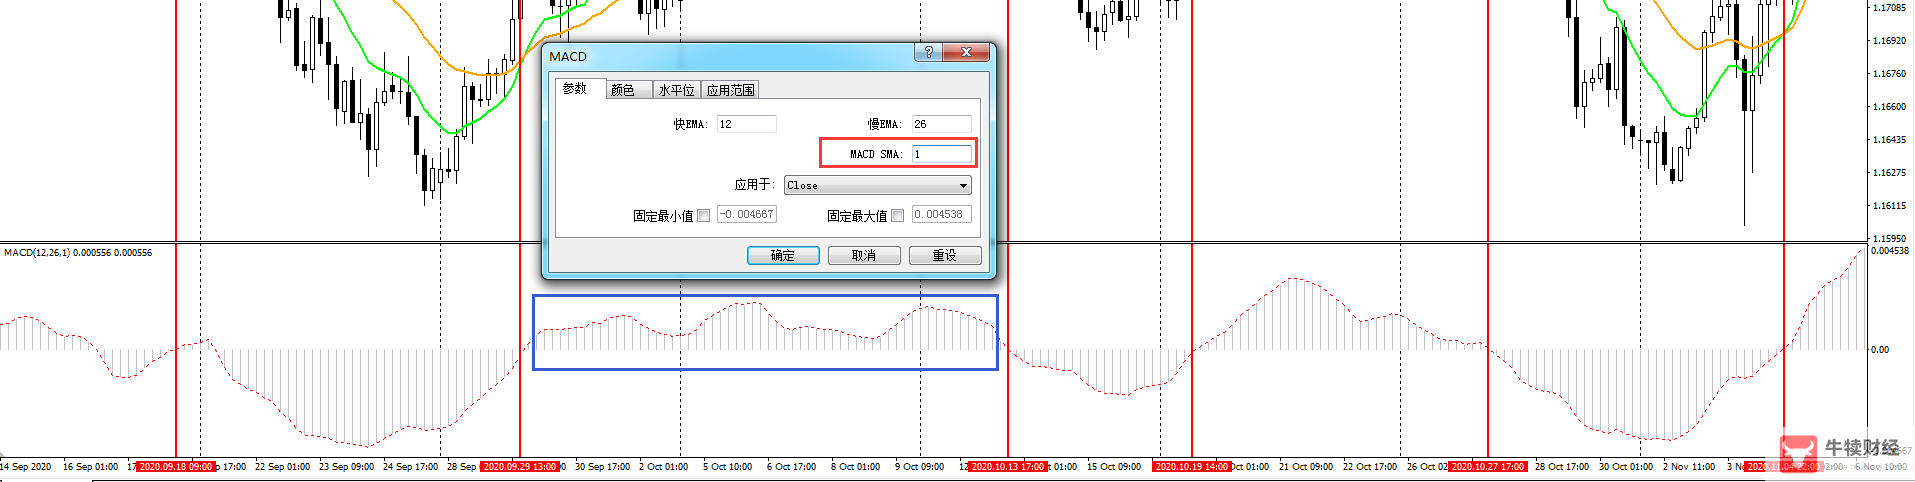The width and height of the screenshot is (1915, 482).
Task: Click the 1.16115 price scale label
Action: point(1889,206)
